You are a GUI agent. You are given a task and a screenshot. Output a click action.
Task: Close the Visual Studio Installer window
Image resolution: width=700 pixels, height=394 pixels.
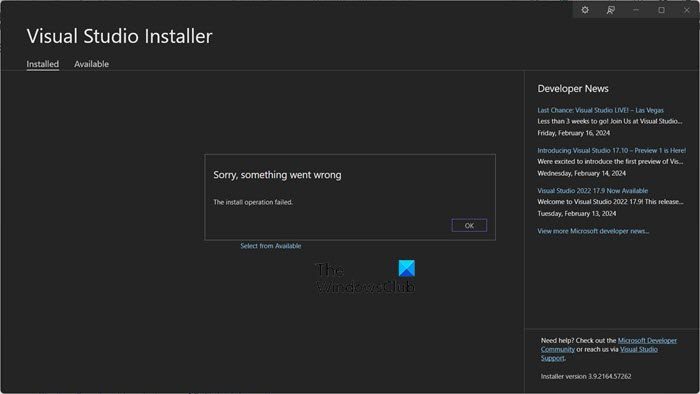[687, 10]
